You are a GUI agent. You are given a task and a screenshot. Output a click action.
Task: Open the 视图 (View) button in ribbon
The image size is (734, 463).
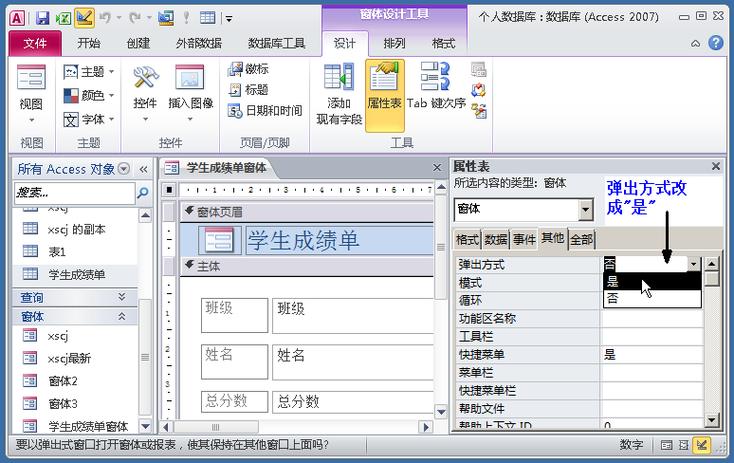[31, 93]
